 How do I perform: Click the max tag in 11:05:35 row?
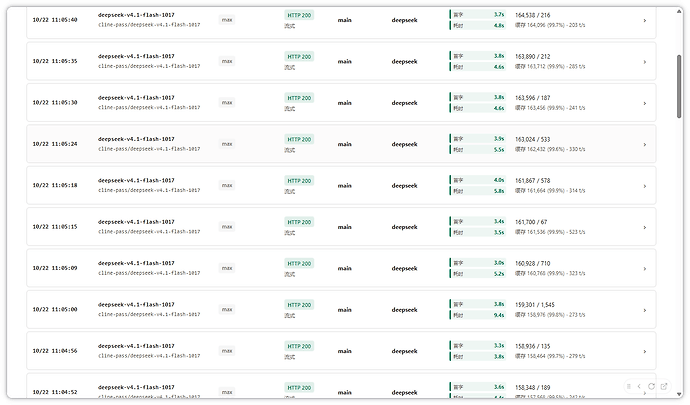[x=227, y=61]
